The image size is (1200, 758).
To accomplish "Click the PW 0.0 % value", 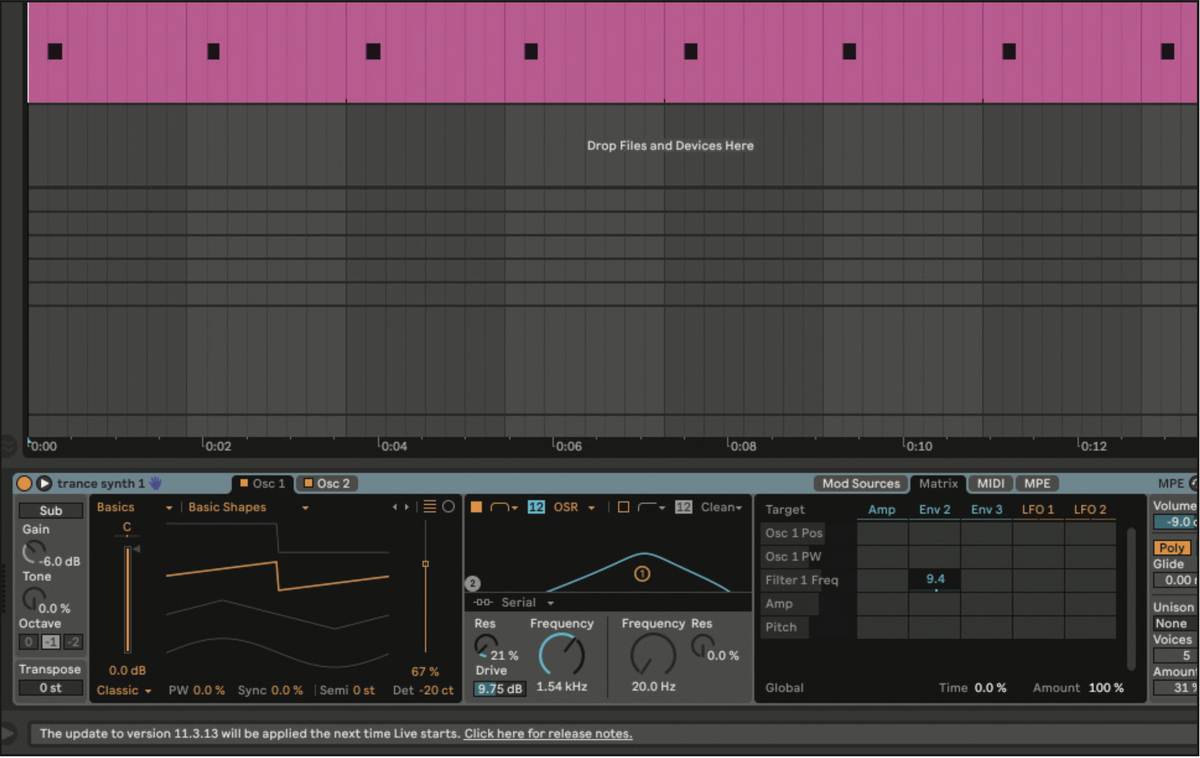I will 209,690.
